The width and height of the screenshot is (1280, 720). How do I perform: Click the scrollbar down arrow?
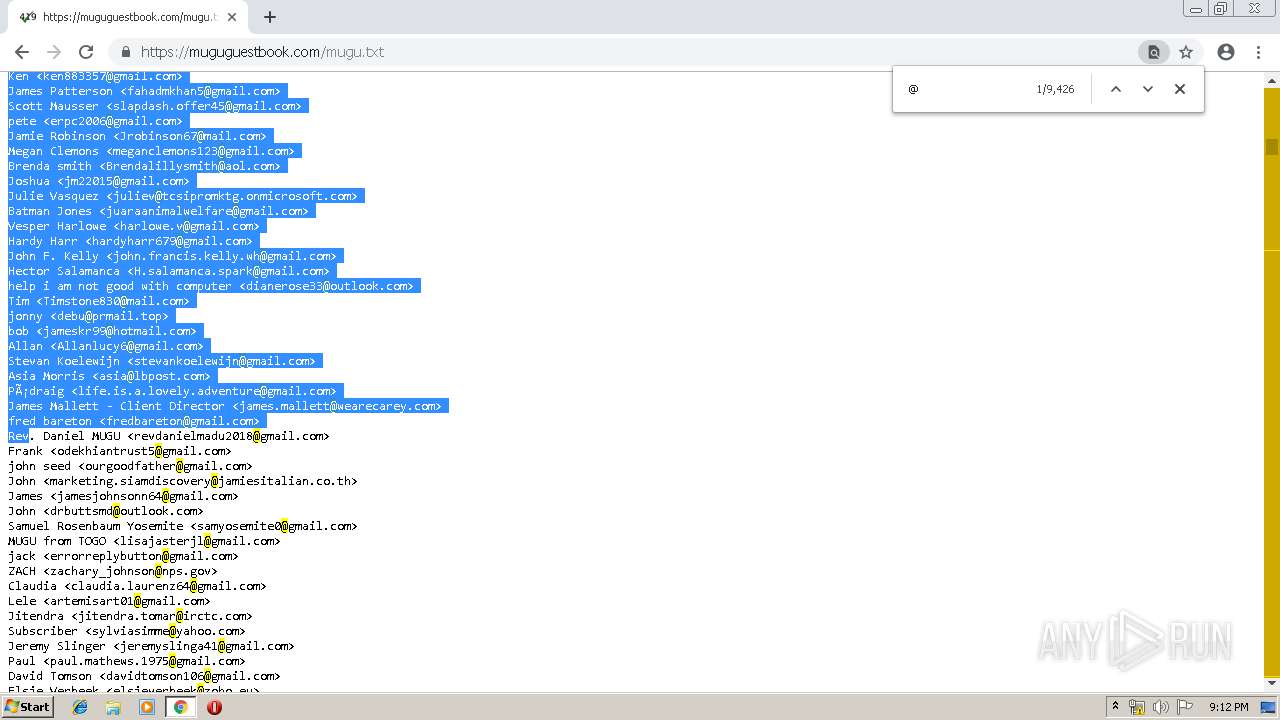coord(1272,682)
